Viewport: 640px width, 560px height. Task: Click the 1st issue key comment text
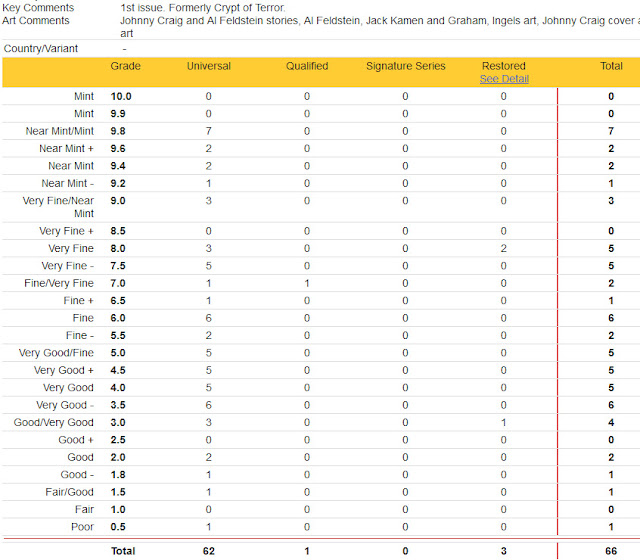(x=203, y=7)
